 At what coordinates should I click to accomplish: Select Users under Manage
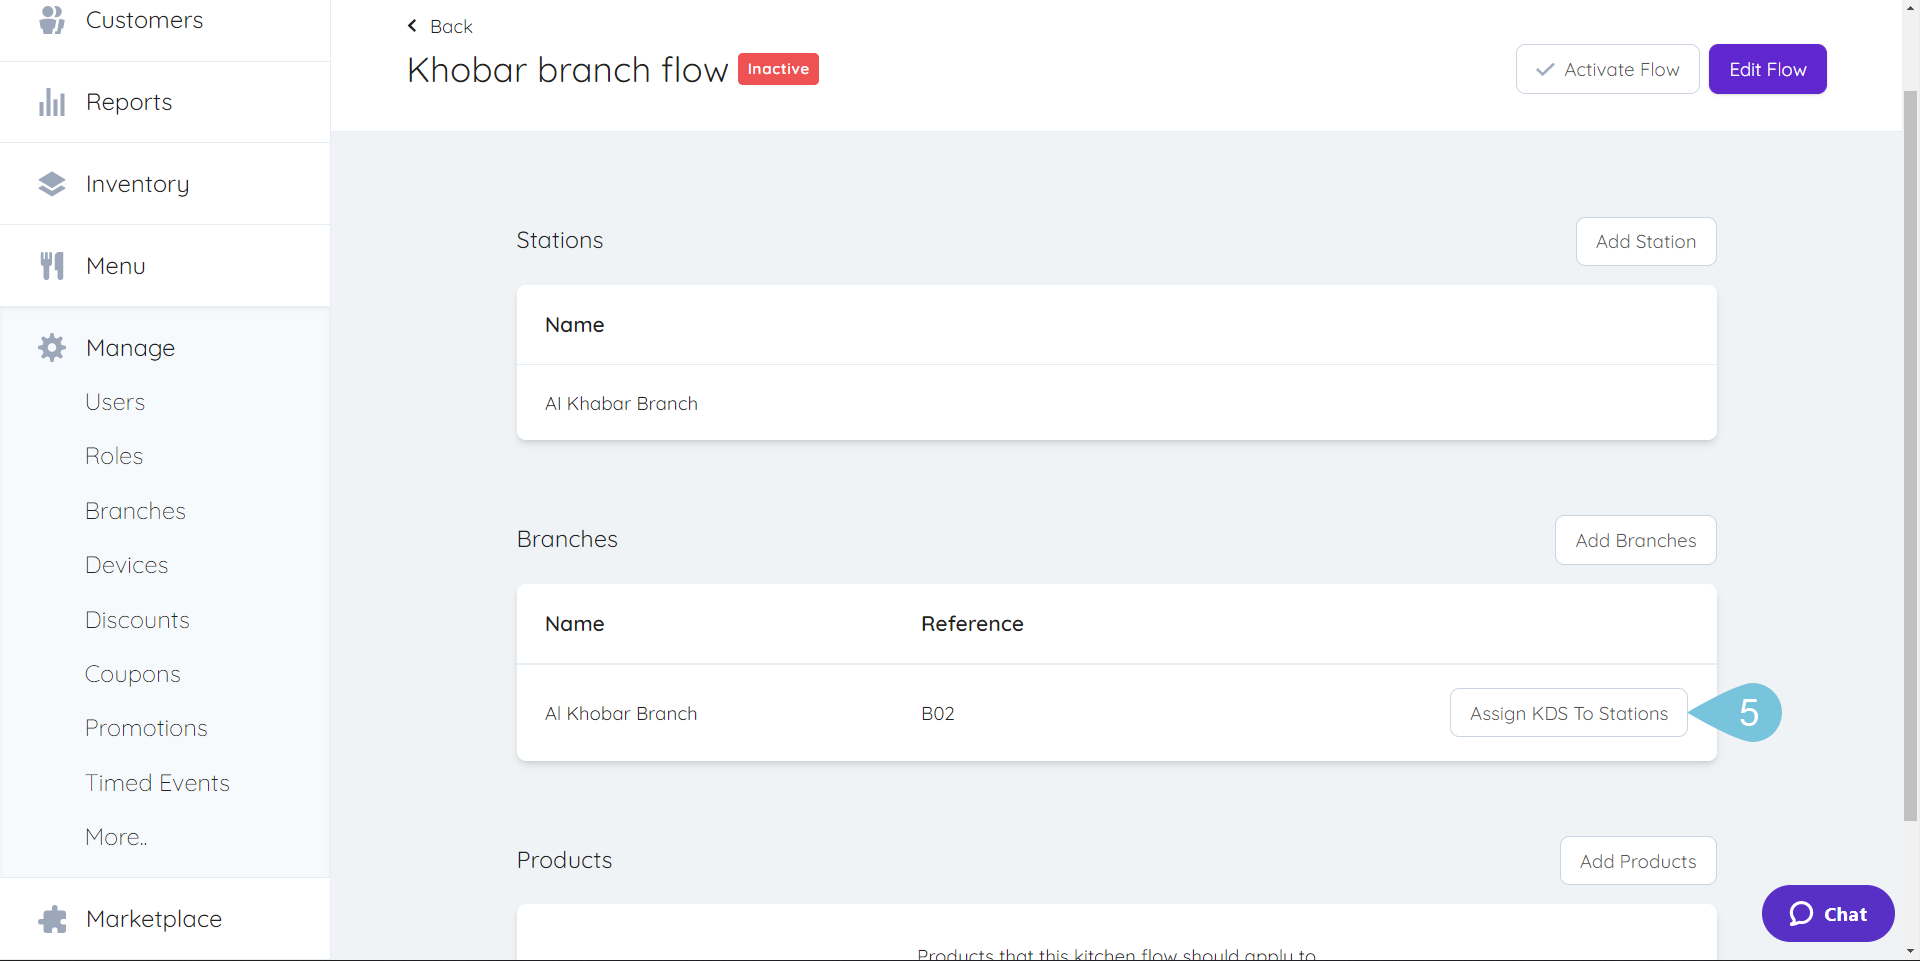tap(115, 402)
